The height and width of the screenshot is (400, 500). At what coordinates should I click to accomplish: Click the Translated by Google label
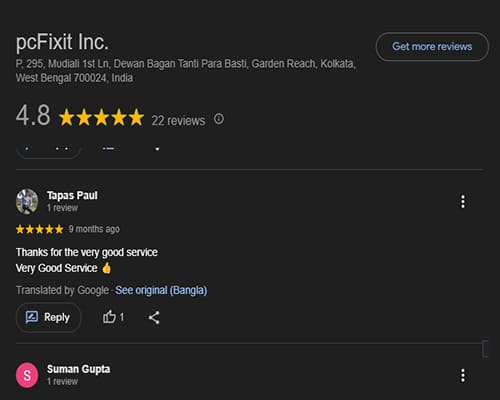(x=62, y=290)
